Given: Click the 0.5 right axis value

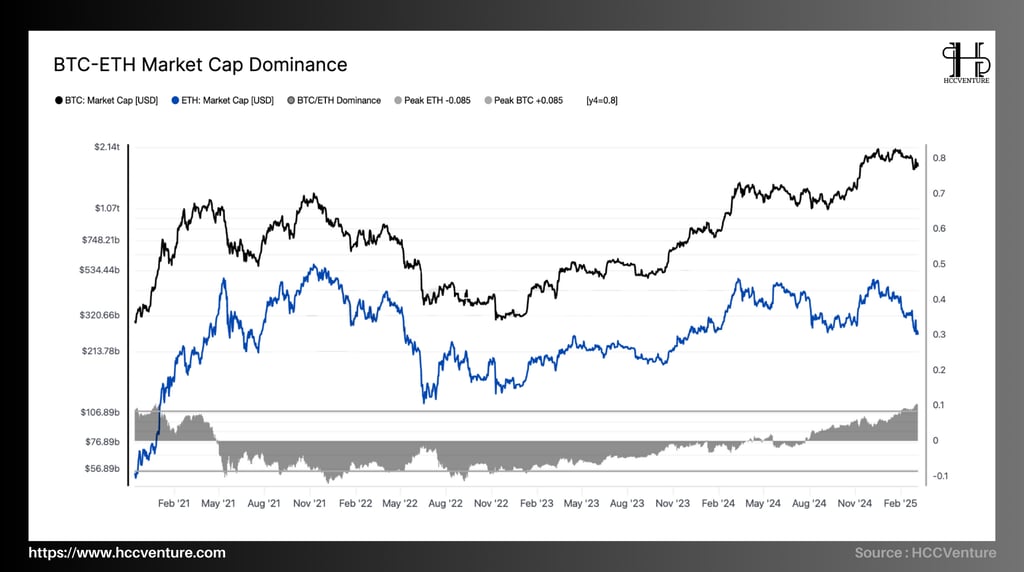Looking at the screenshot, I should (939, 264).
